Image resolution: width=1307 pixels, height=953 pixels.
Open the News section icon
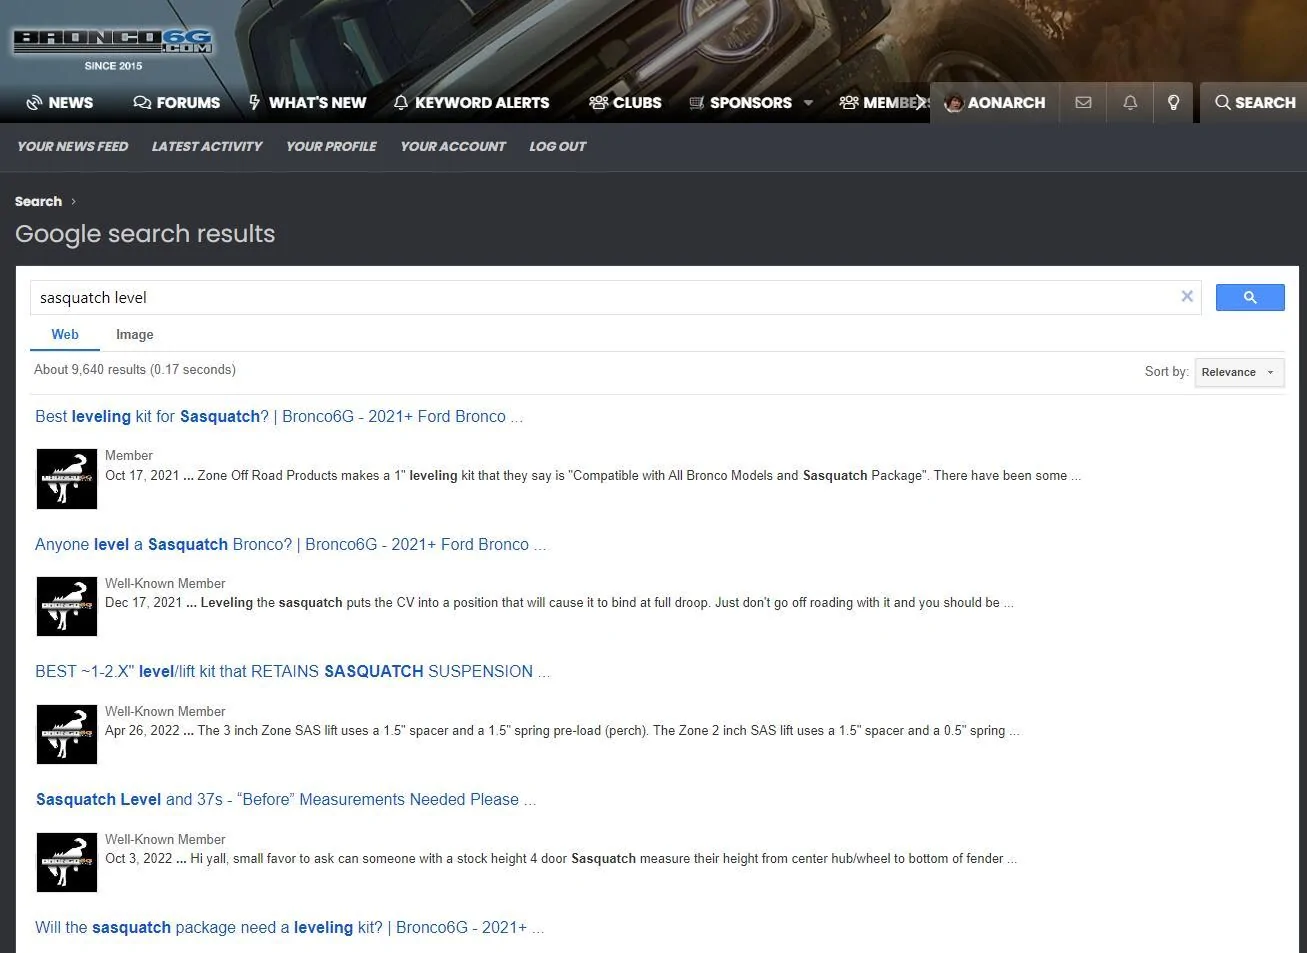(x=34, y=103)
